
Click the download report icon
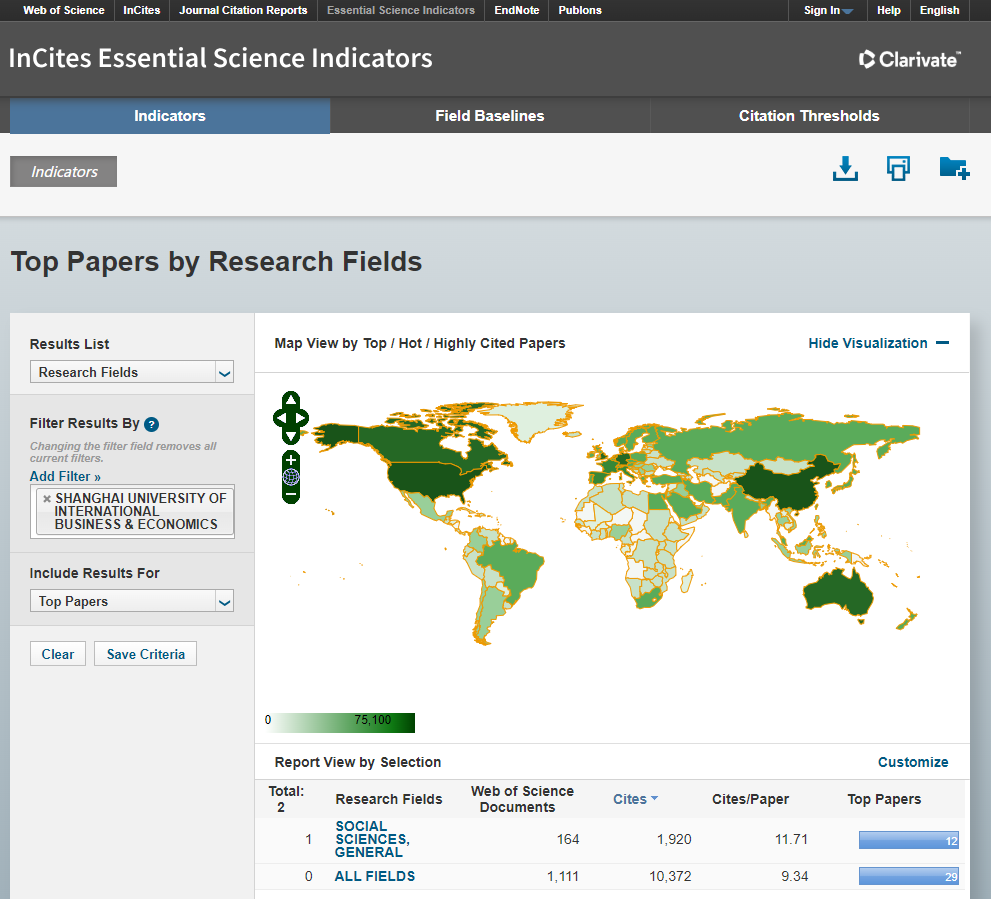pyautogui.click(x=845, y=169)
